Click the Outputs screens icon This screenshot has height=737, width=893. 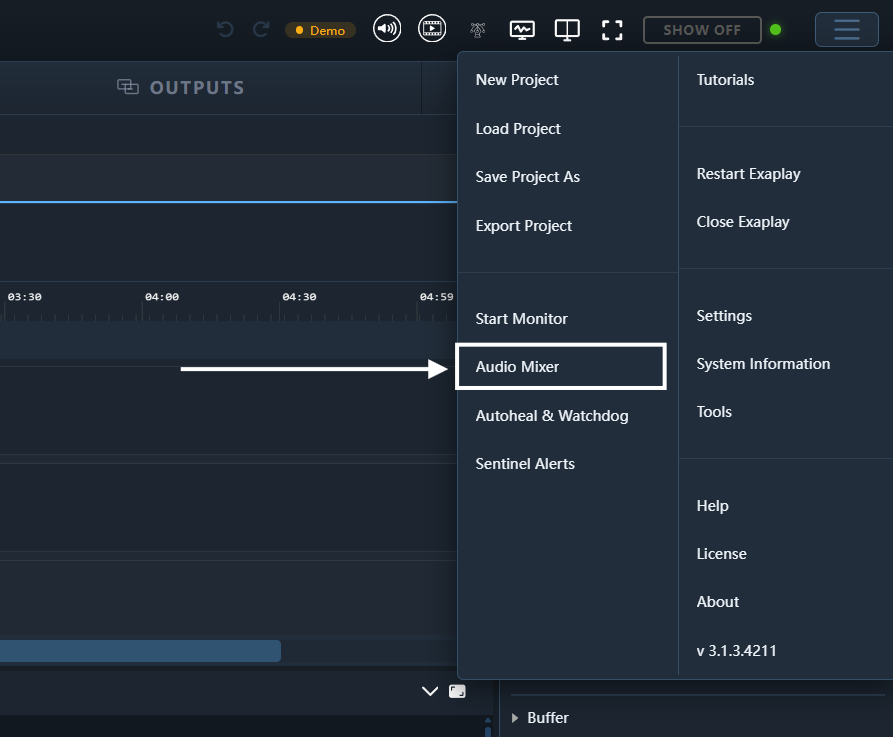point(128,87)
